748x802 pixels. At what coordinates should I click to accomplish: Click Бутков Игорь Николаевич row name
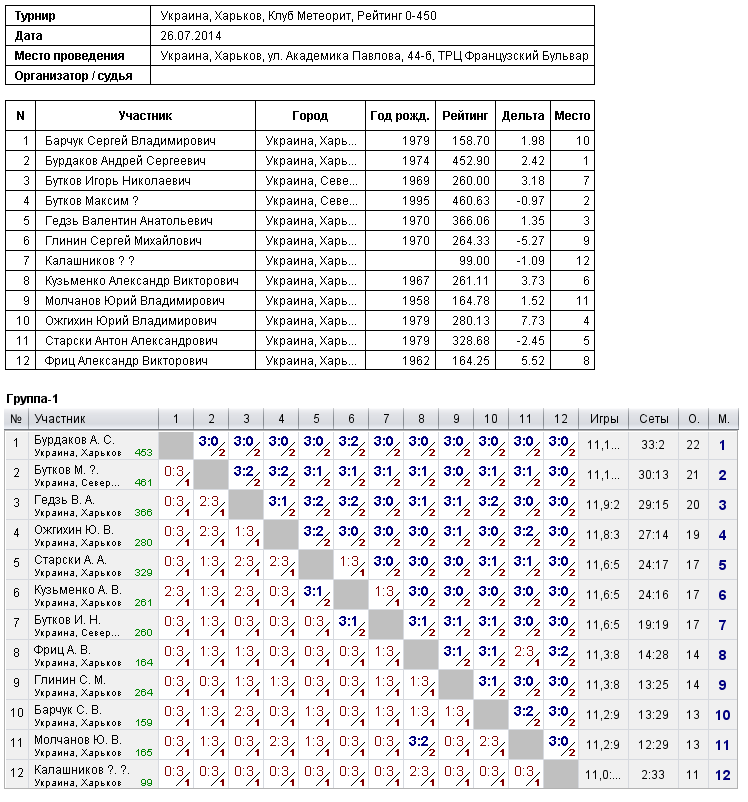[118, 181]
